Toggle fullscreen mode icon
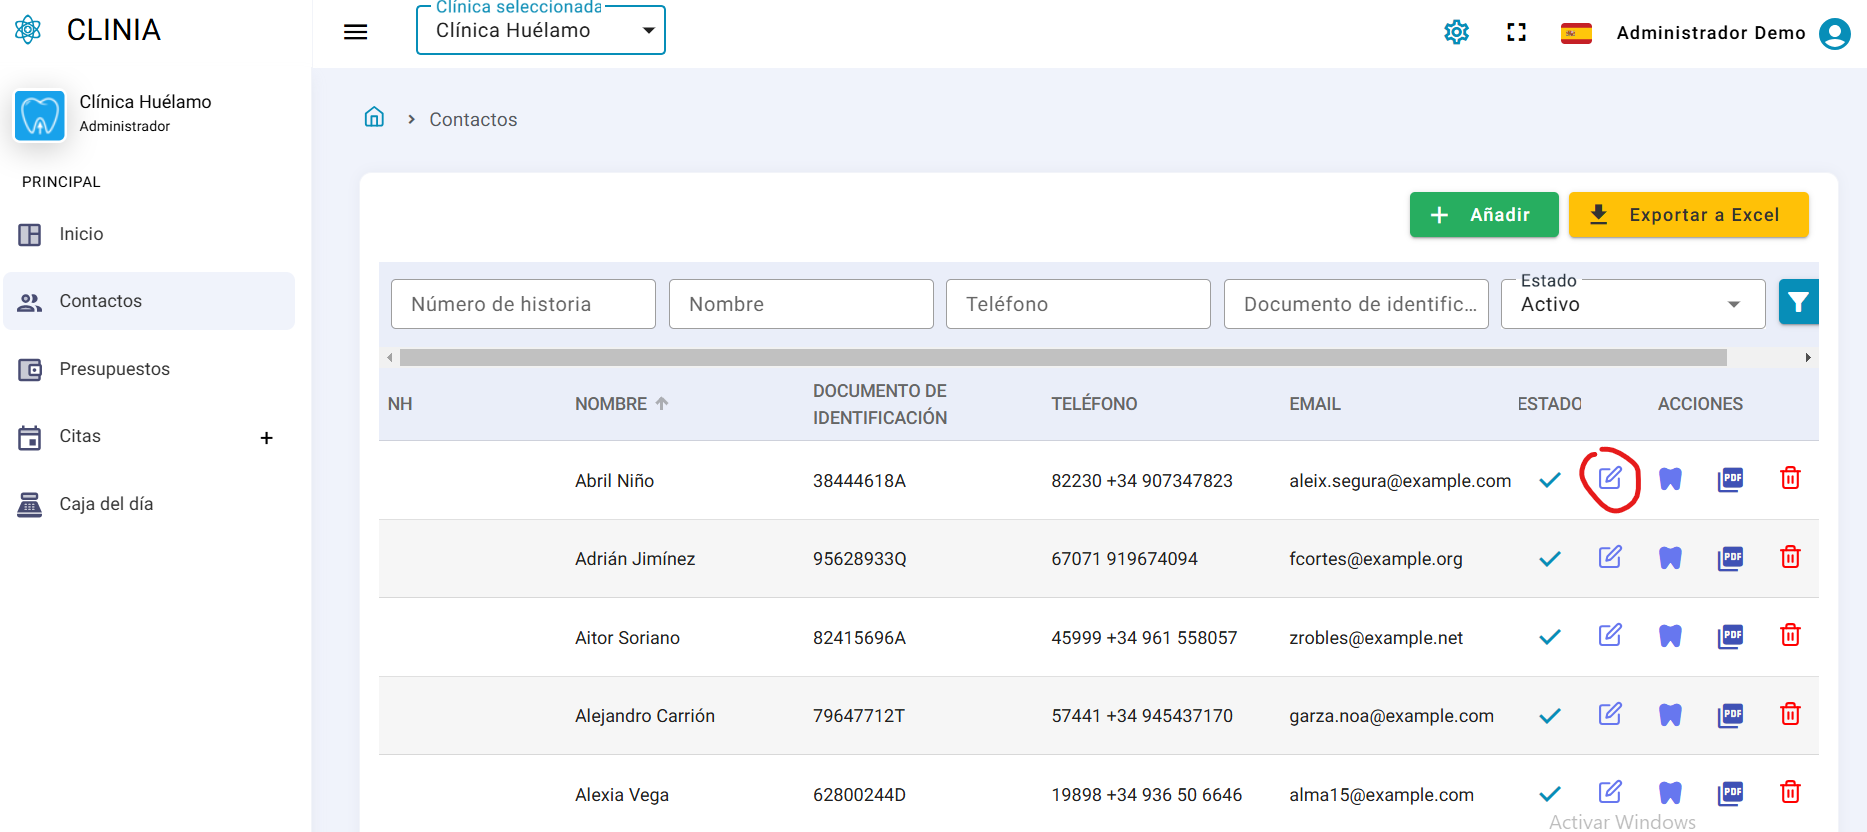Screen dimensions: 1867x832 1517,32
